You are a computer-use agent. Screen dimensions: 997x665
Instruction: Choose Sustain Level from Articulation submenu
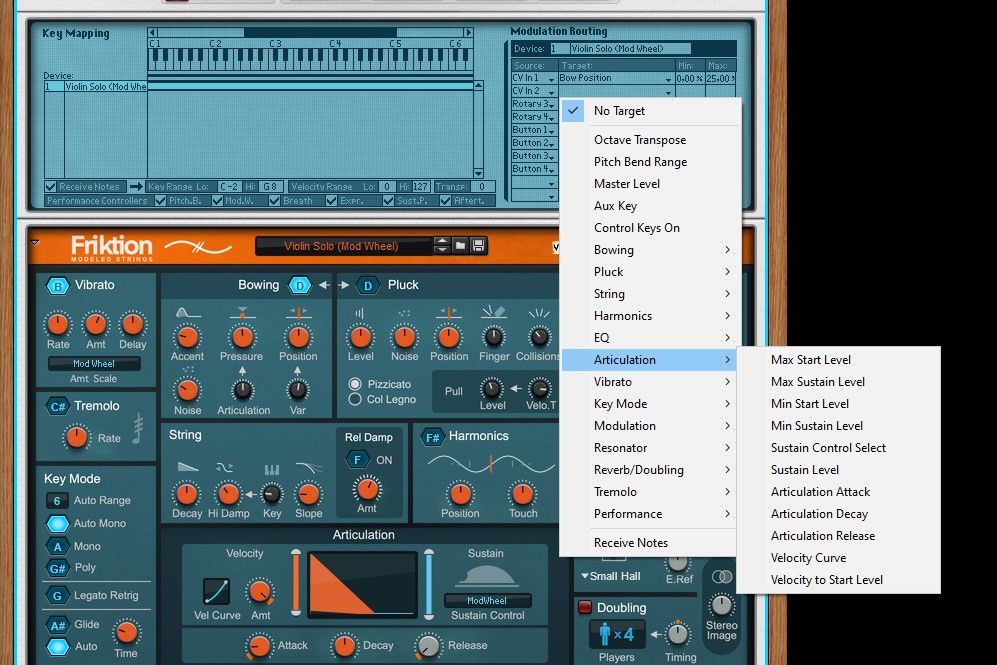804,470
